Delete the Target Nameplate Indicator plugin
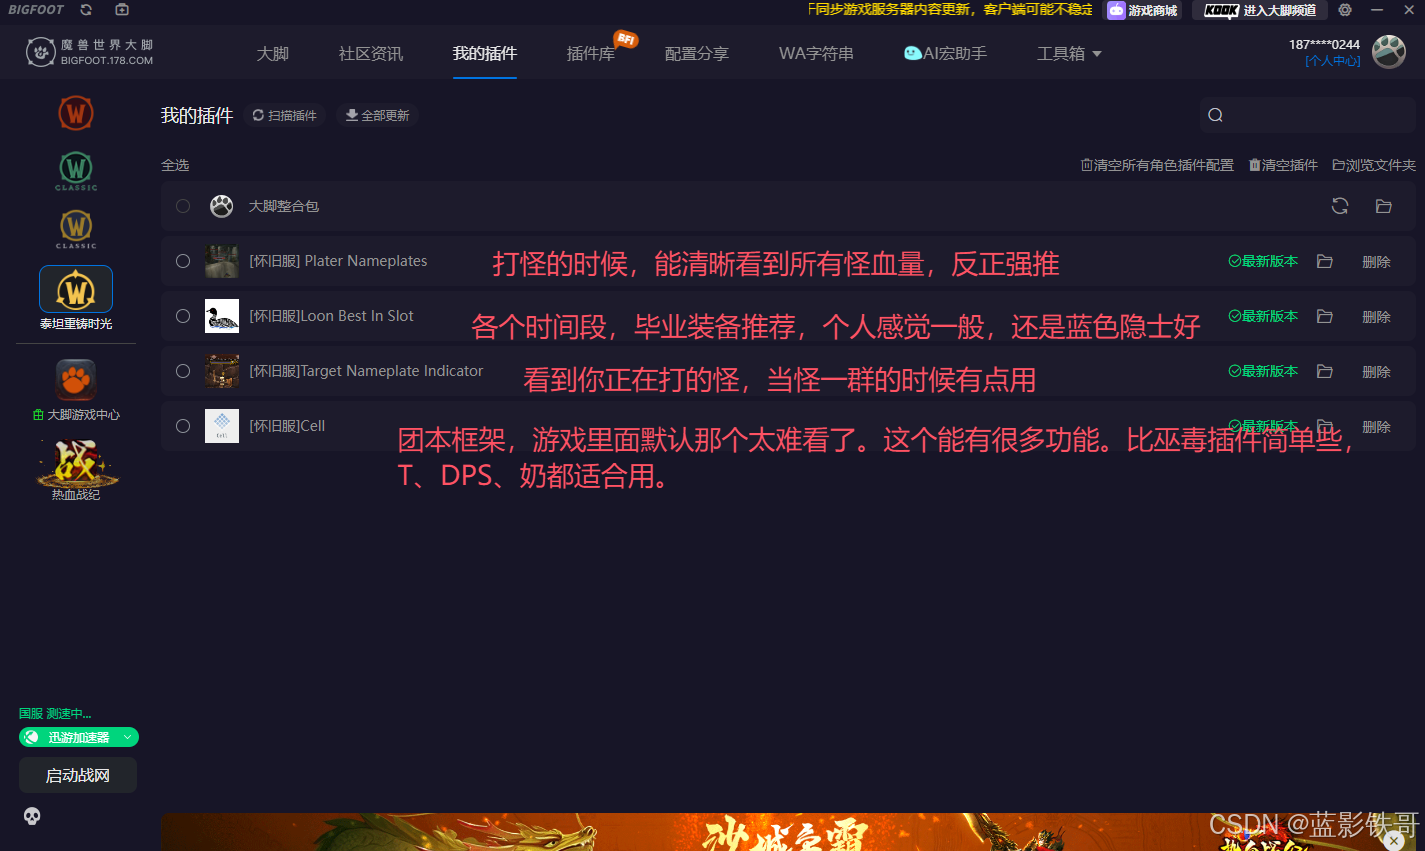This screenshot has width=1425, height=851. (x=1376, y=372)
